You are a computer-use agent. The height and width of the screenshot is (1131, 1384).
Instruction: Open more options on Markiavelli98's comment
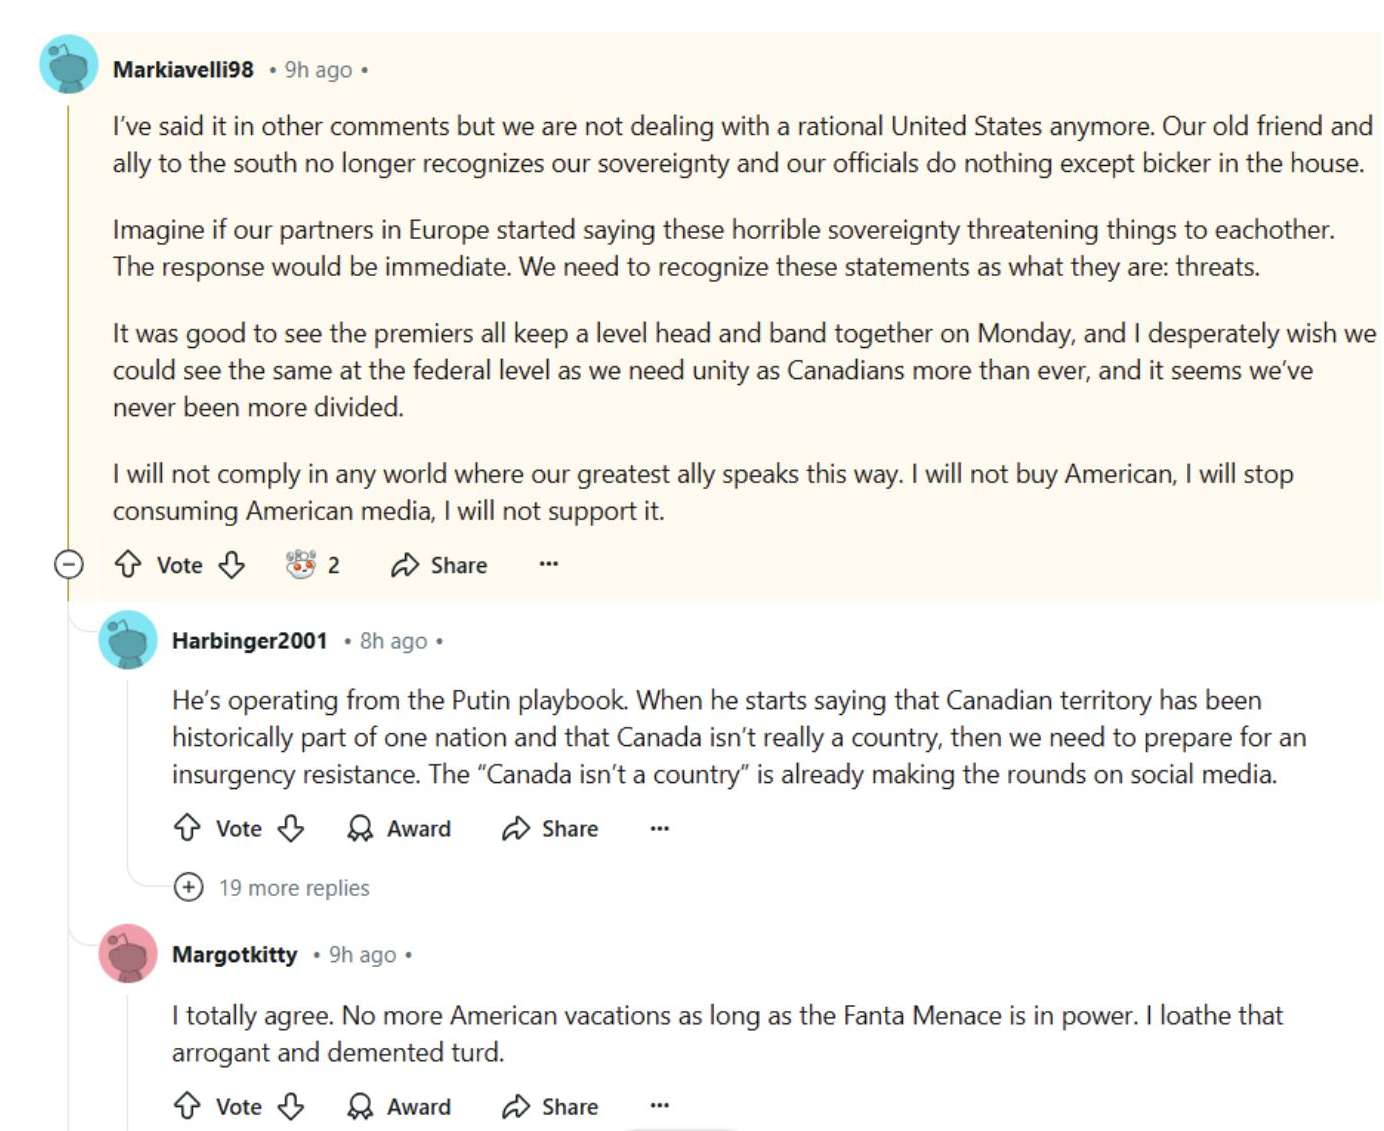click(x=548, y=564)
